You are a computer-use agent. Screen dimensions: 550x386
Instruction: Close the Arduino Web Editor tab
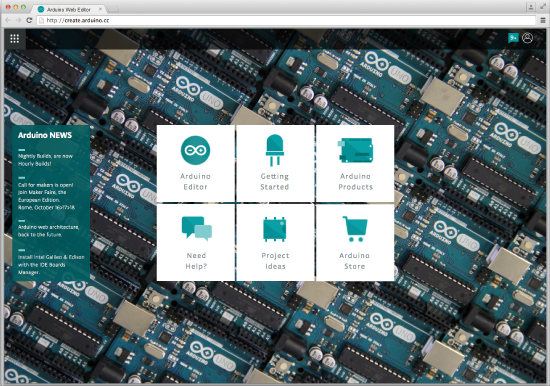[100, 9]
